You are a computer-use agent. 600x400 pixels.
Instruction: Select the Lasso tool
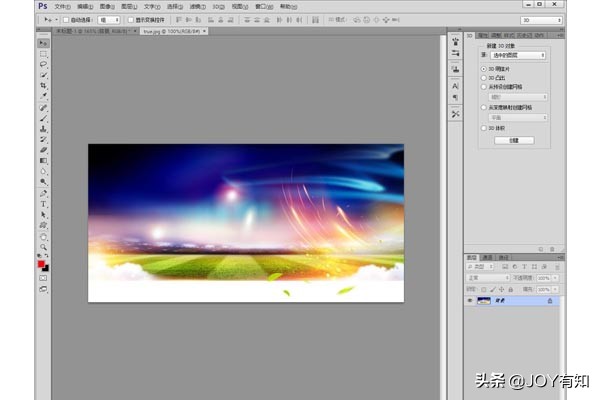[x=43, y=64]
